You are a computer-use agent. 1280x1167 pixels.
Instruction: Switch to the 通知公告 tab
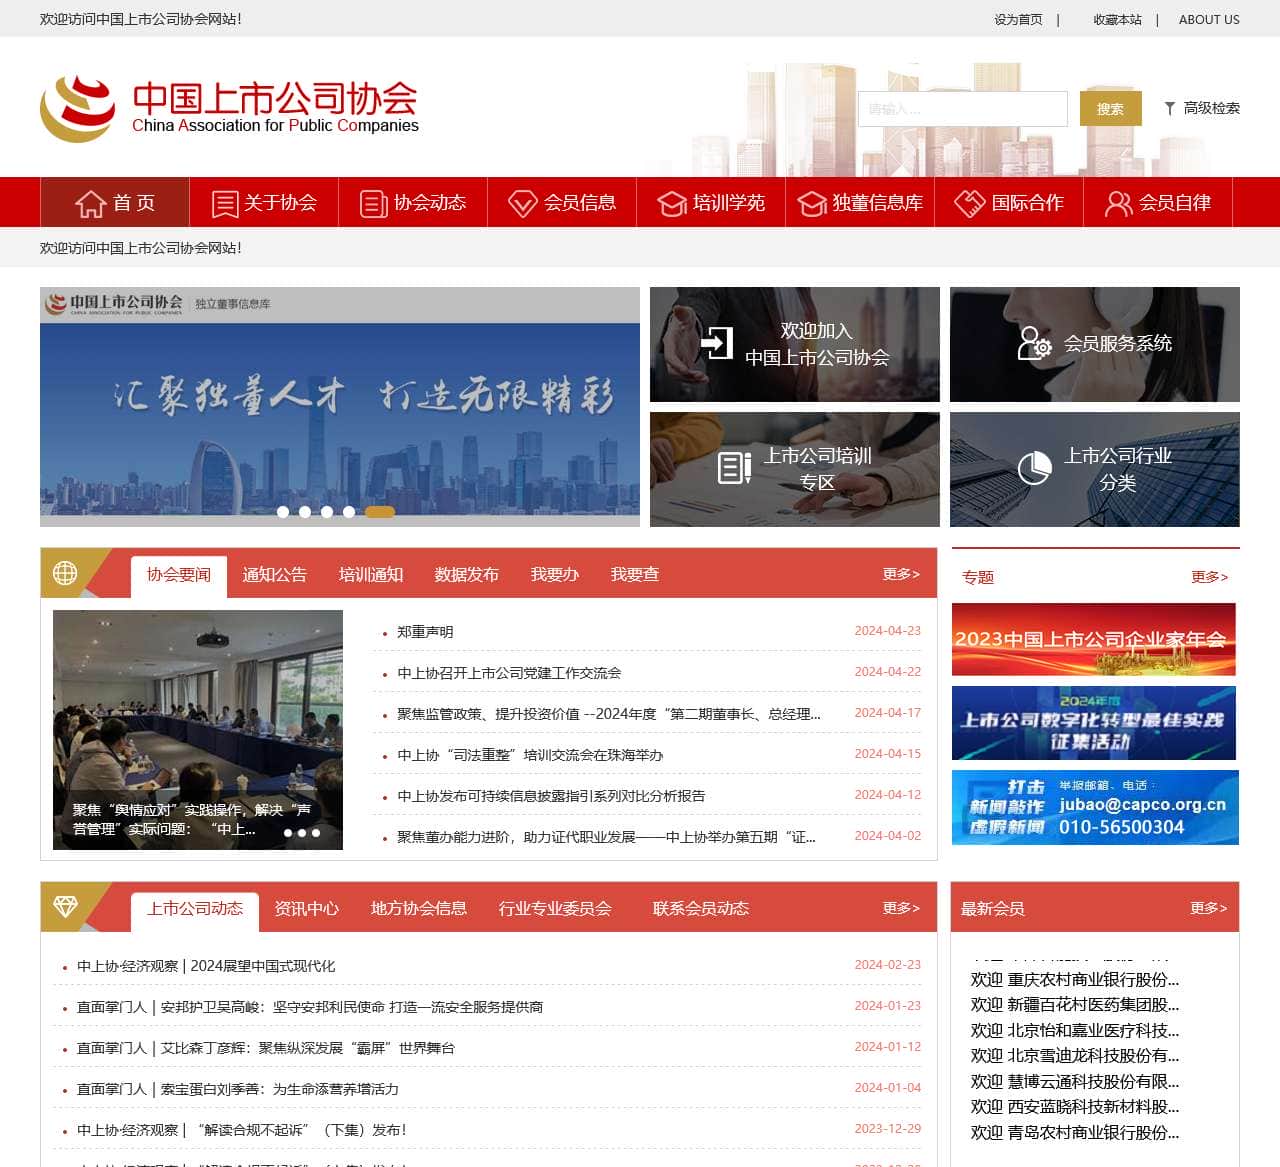point(276,574)
